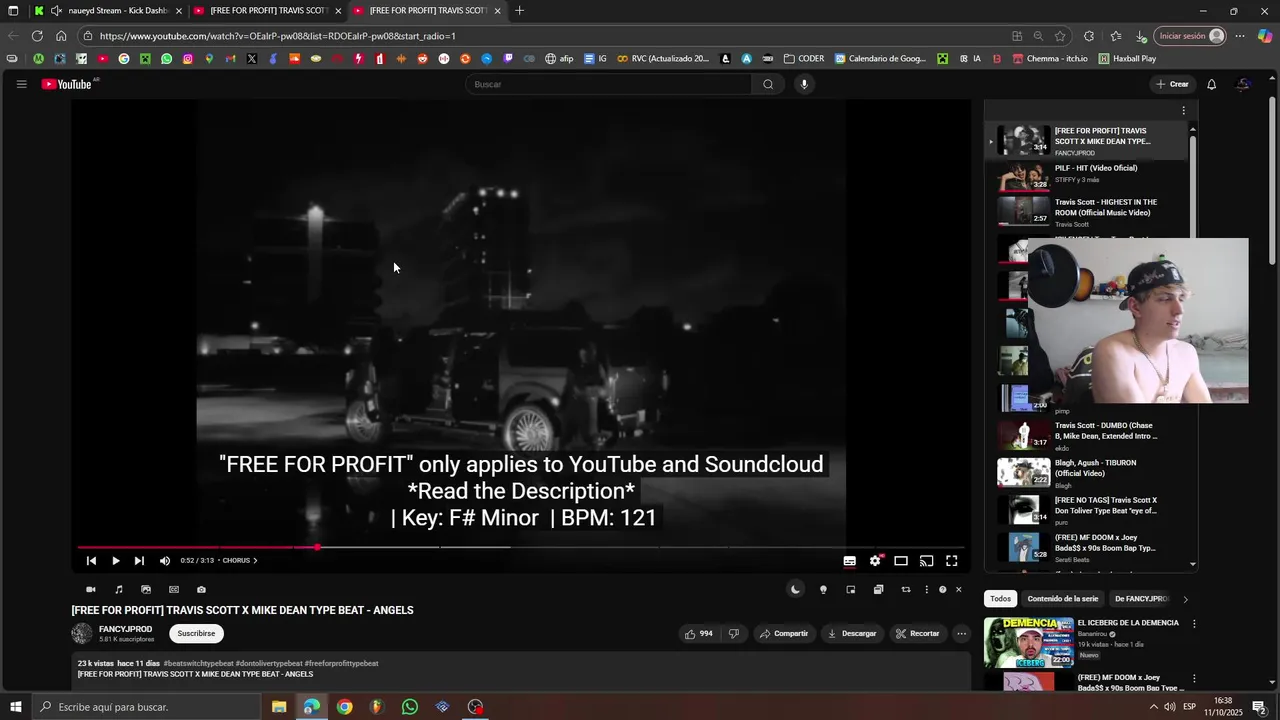This screenshot has height=720, width=1280.
Task: Open the Windows Start menu
Action: pos(16,707)
